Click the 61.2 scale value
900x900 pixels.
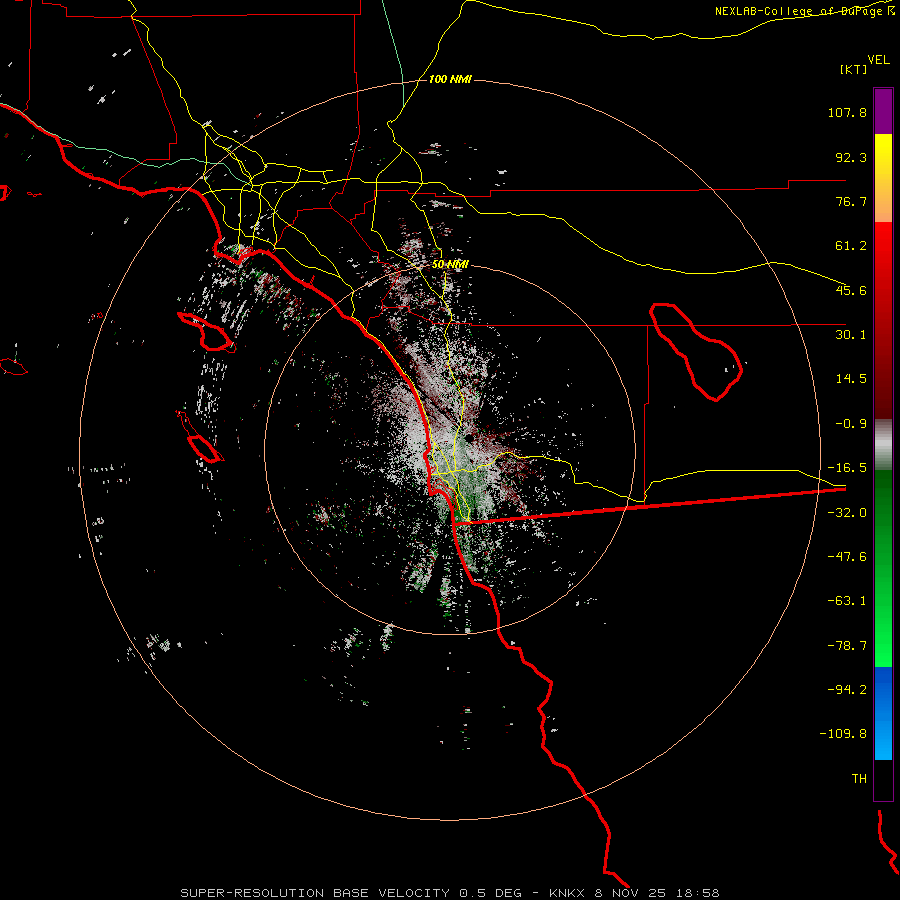click(851, 246)
